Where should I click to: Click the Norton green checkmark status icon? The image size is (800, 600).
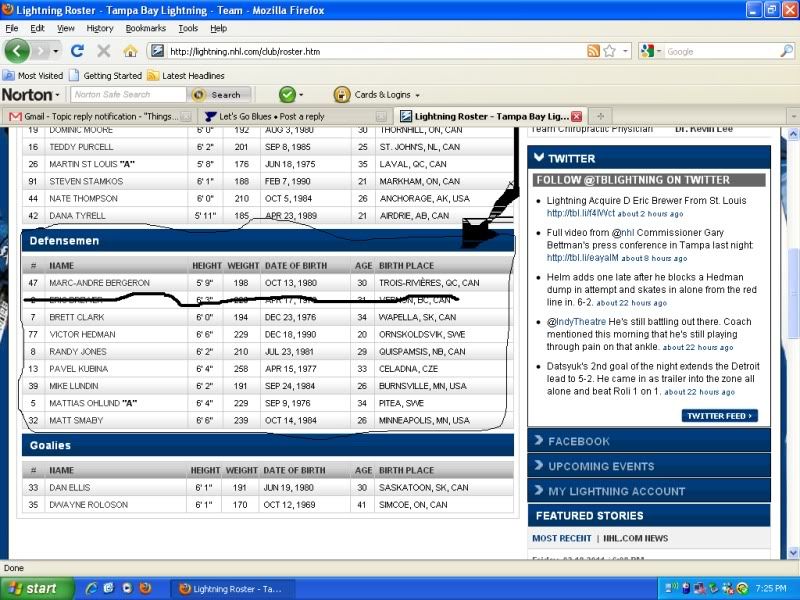(x=287, y=94)
